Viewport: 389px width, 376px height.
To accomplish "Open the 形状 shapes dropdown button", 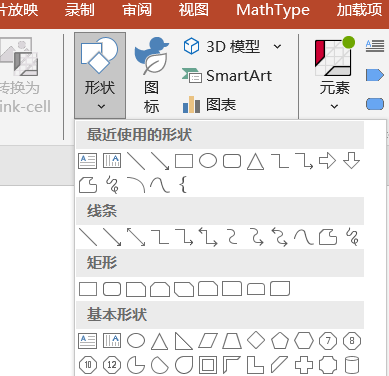I will pos(100,75).
